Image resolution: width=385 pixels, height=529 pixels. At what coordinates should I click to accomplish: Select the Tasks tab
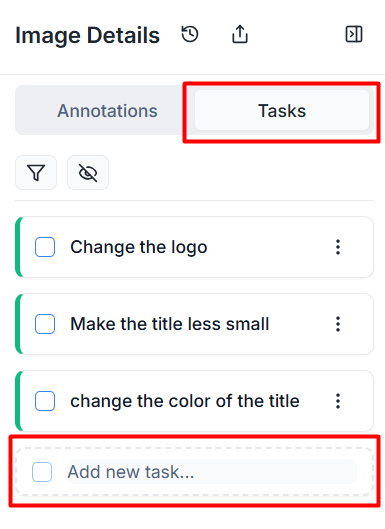click(x=282, y=111)
